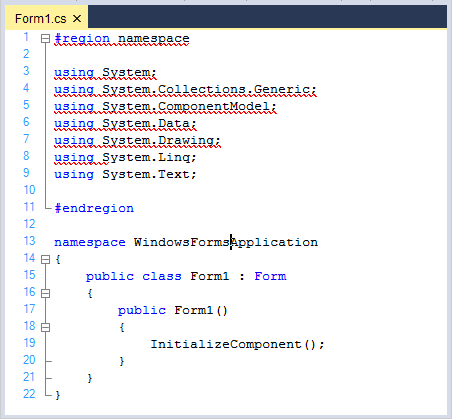The width and height of the screenshot is (452, 419).
Task: Click 'Form1' class name on line 15
Action: click(210, 276)
